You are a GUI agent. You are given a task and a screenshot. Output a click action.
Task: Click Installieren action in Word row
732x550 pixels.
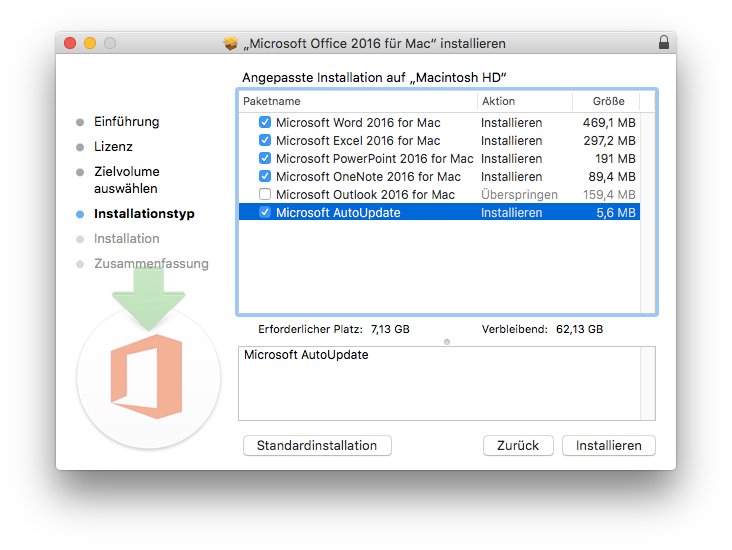(512, 123)
